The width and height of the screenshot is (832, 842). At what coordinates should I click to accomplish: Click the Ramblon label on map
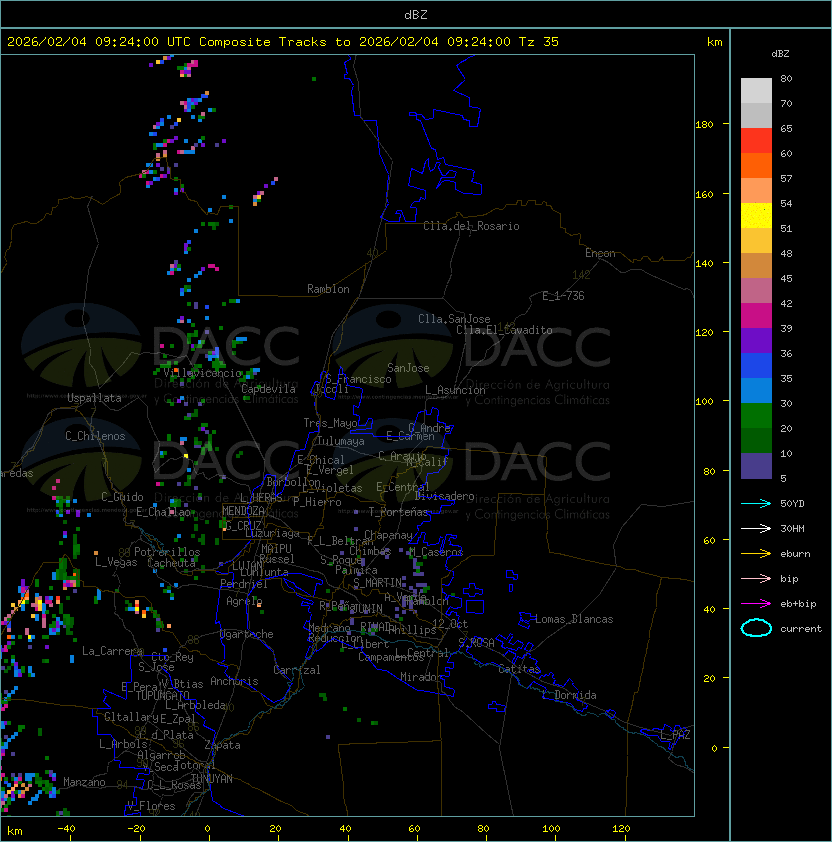tap(328, 289)
